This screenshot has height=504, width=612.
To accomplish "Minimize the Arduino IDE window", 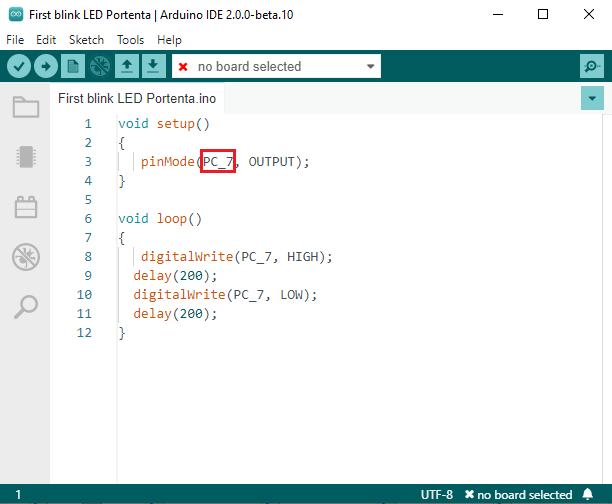I will tap(498, 14).
